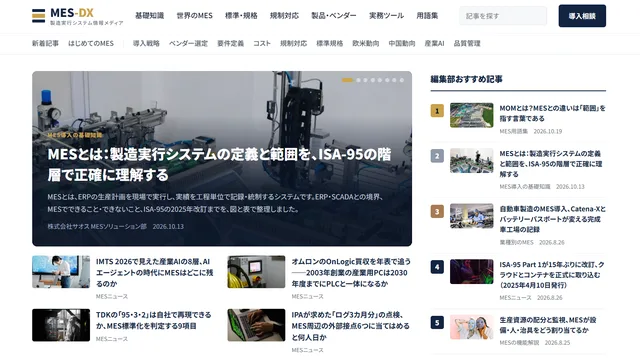The width and height of the screenshot is (640, 360).
Task: Open the 用語集 menu
Action: pos(427,16)
